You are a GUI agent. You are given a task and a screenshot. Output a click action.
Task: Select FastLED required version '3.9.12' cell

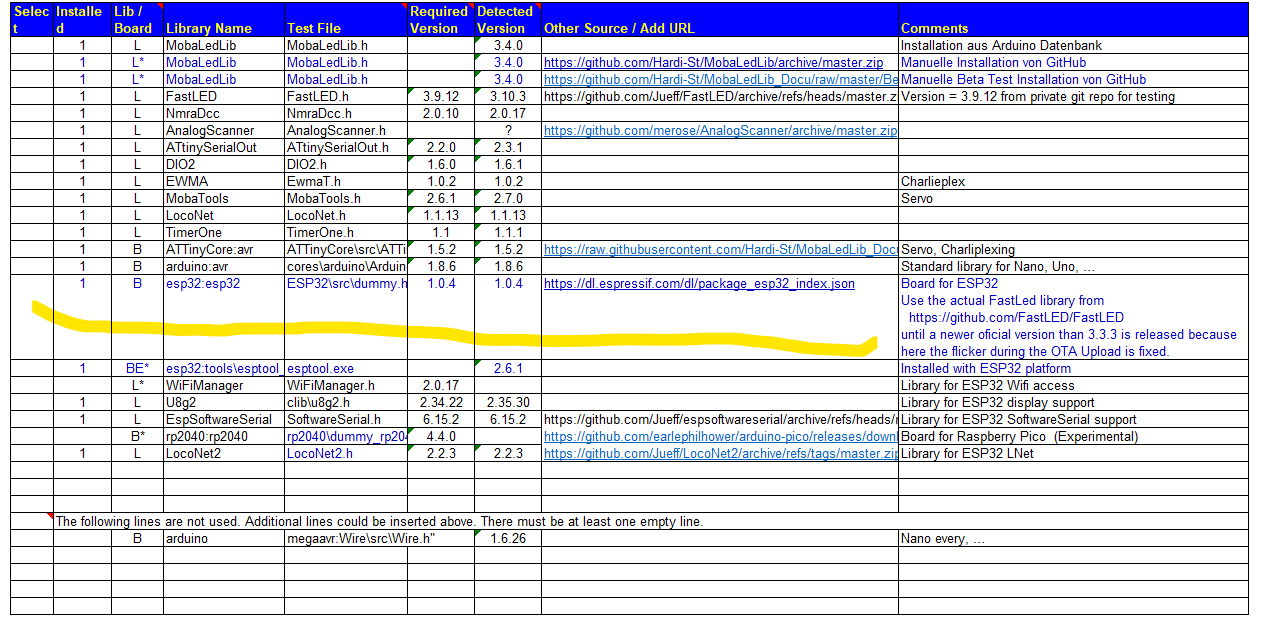[x=441, y=97]
